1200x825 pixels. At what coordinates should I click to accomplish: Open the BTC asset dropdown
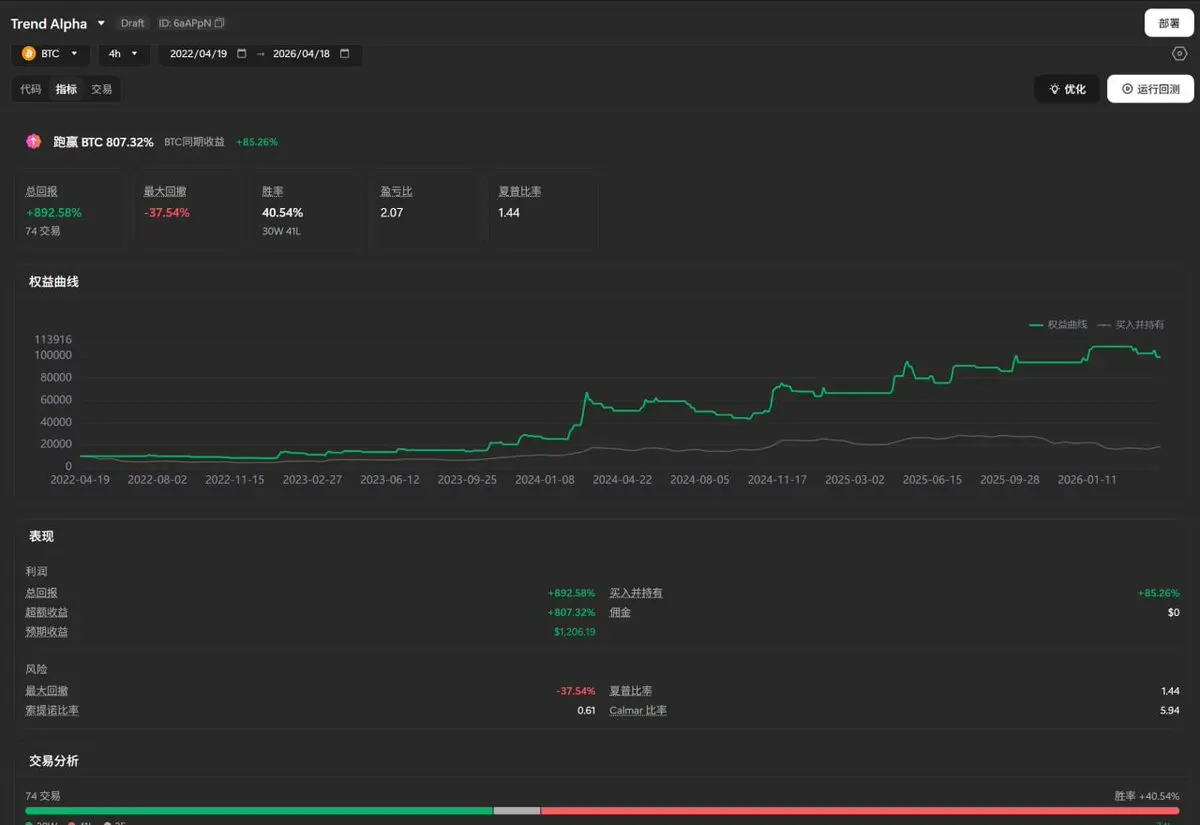point(73,54)
